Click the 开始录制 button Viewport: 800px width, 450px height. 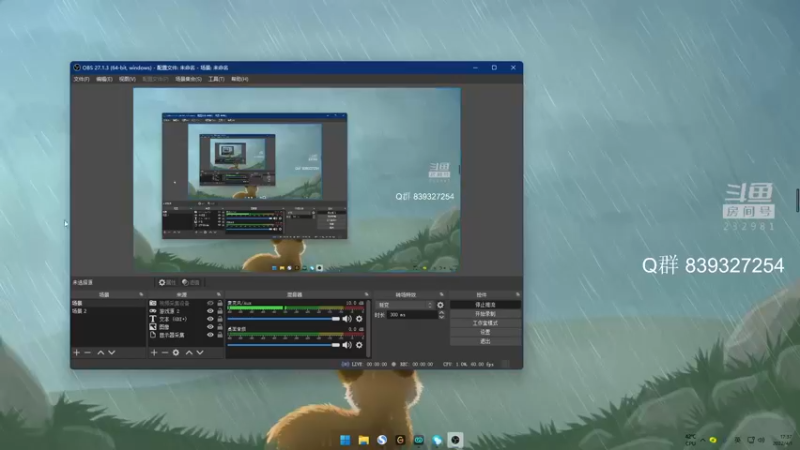point(485,314)
